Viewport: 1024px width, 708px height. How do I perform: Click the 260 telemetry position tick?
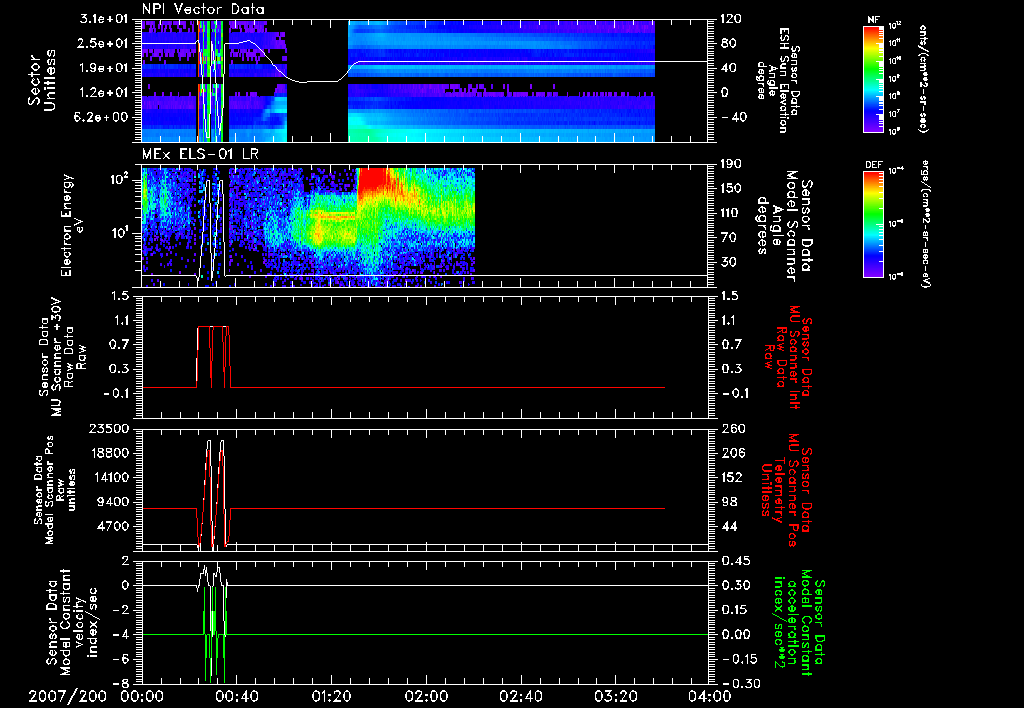point(731,428)
